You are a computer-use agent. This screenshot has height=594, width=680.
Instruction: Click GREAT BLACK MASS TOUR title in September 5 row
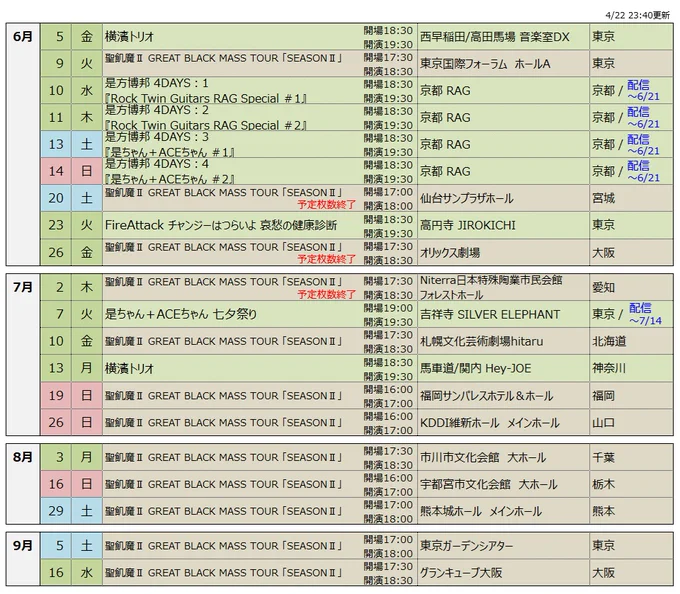pos(223,545)
